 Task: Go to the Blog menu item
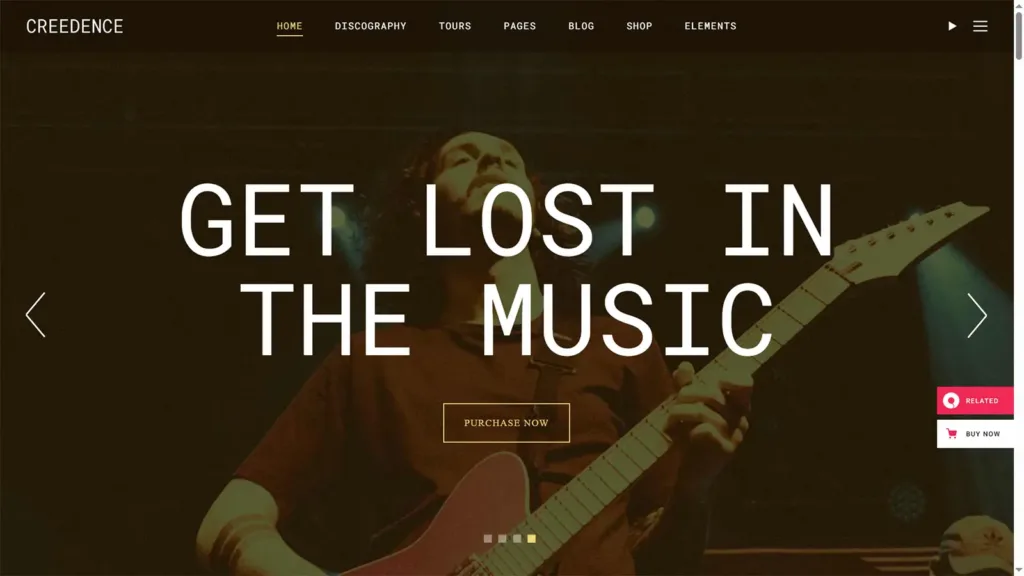(x=581, y=26)
